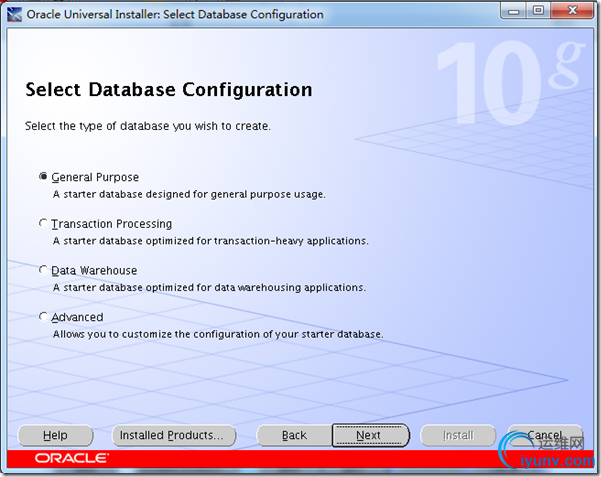
Task: Click the Oracle installer title bar icon
Action: coord(15,15)
